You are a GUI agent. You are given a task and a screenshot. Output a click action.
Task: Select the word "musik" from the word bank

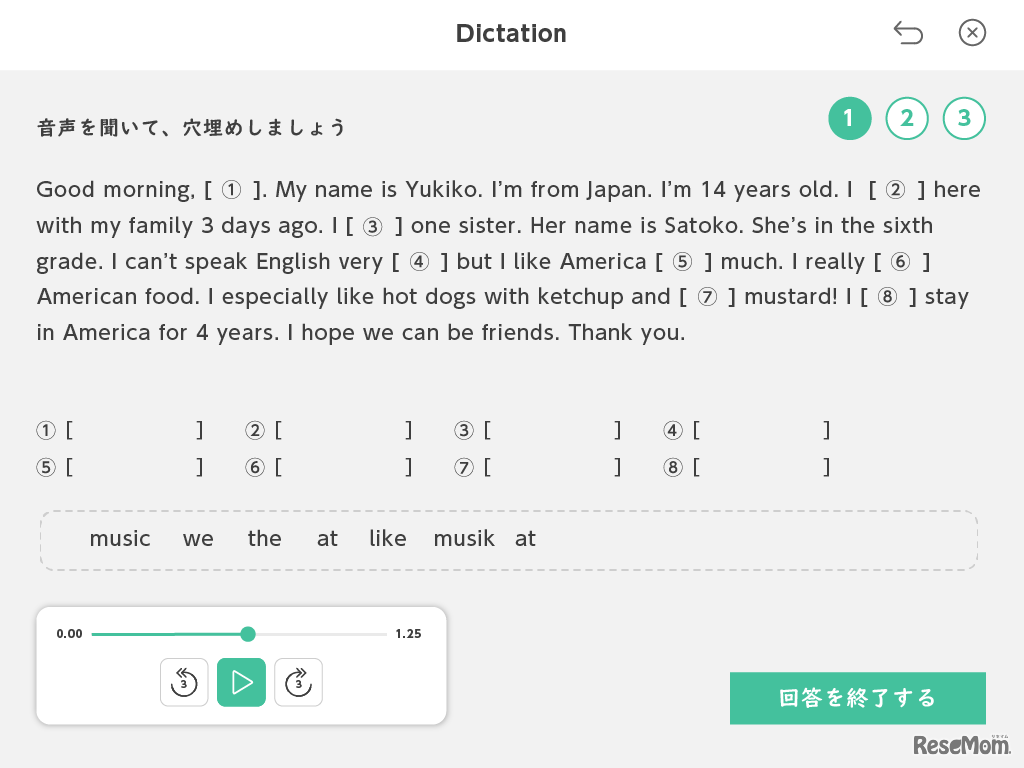pyautogui.click(x=464, y=538)
